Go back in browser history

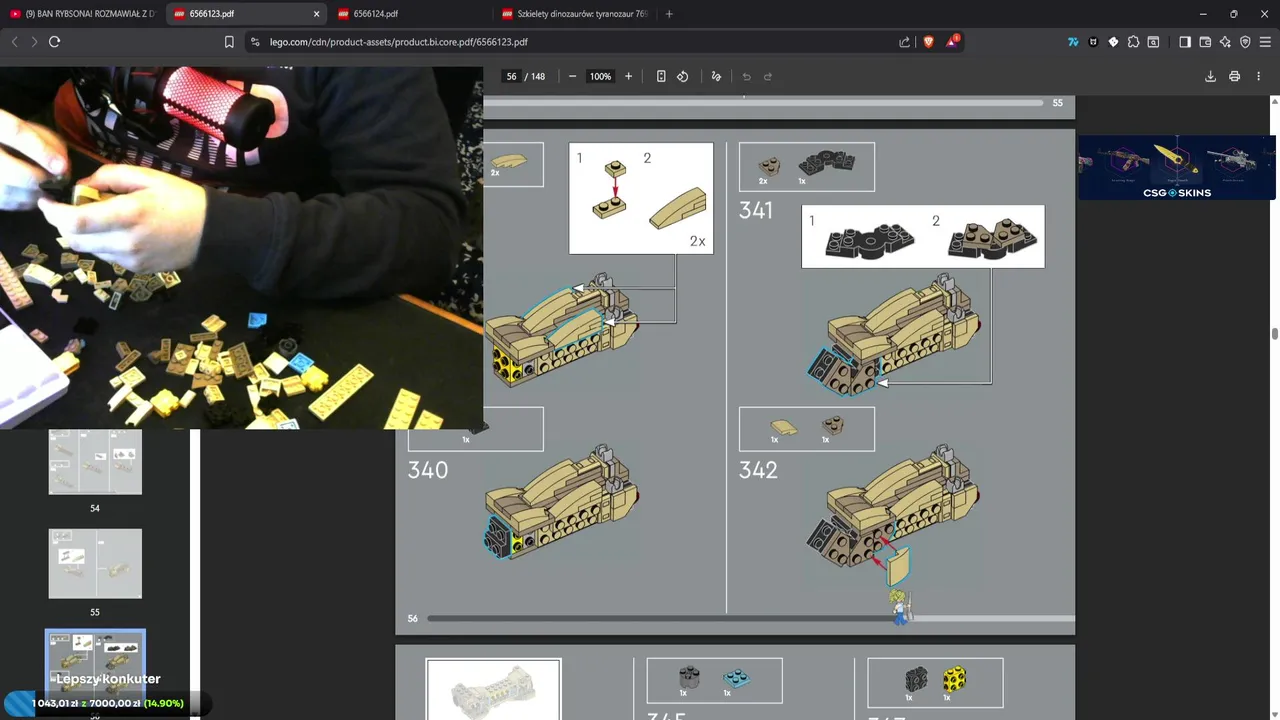[14, 42]
